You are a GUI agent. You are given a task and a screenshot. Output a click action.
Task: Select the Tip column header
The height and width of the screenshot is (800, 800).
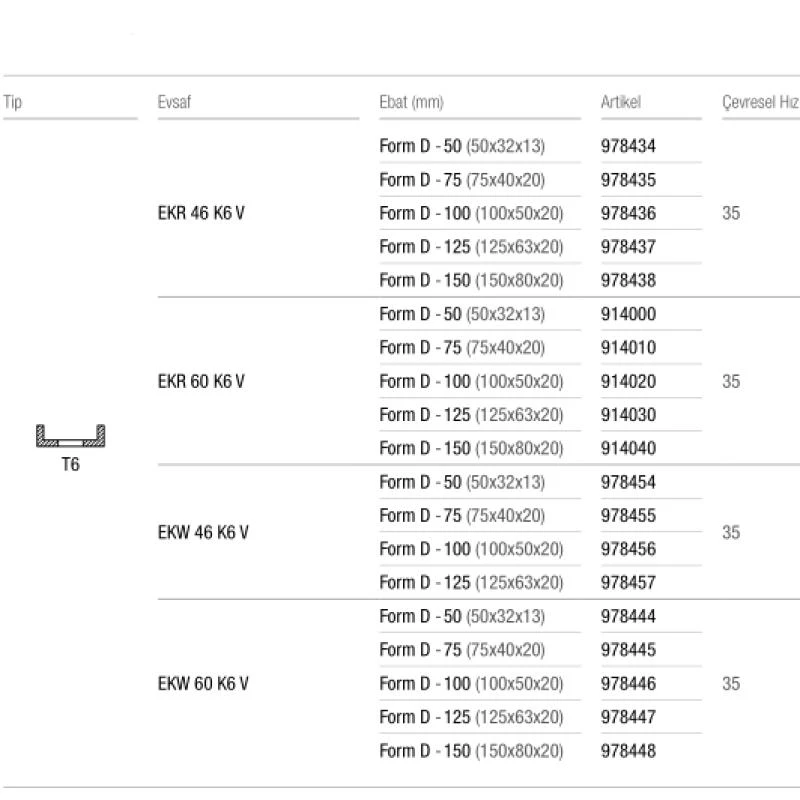(13, 102)
